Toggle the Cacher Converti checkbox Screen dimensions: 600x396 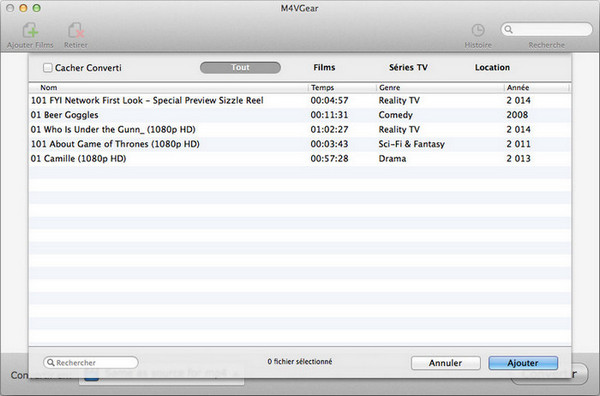click(x=47, y=68)
